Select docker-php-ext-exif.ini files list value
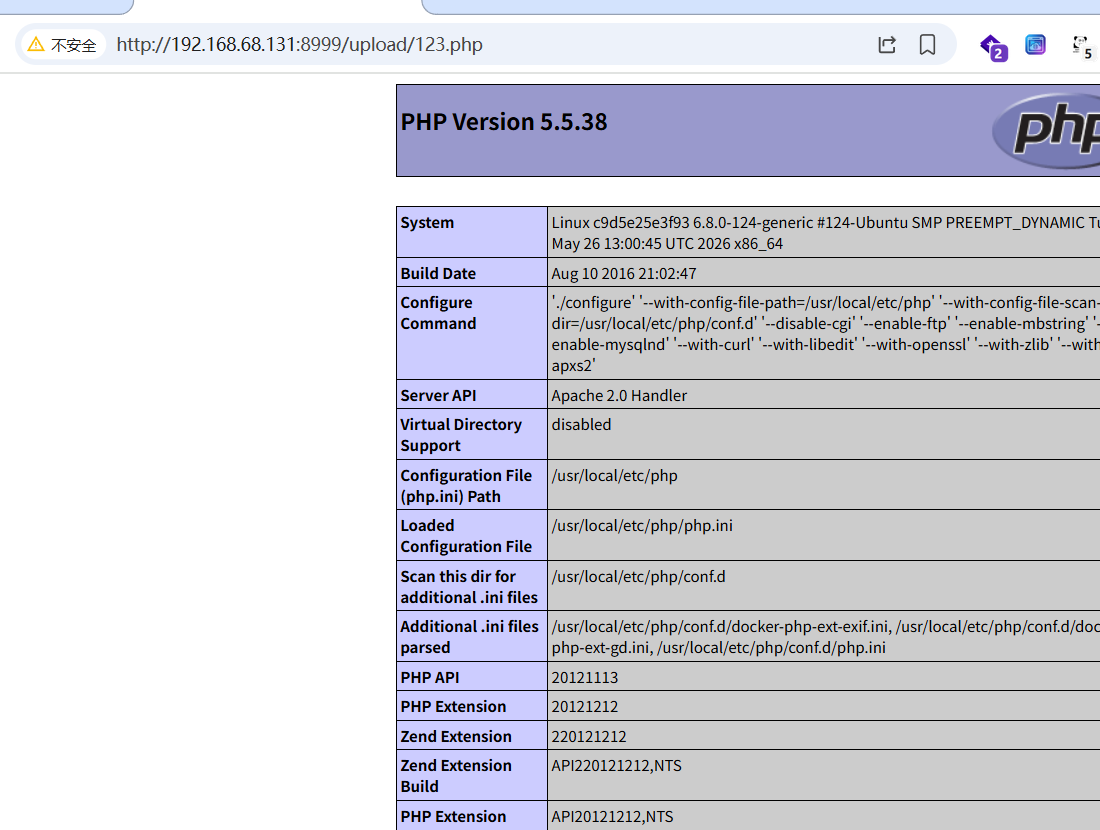 [826, 637]
